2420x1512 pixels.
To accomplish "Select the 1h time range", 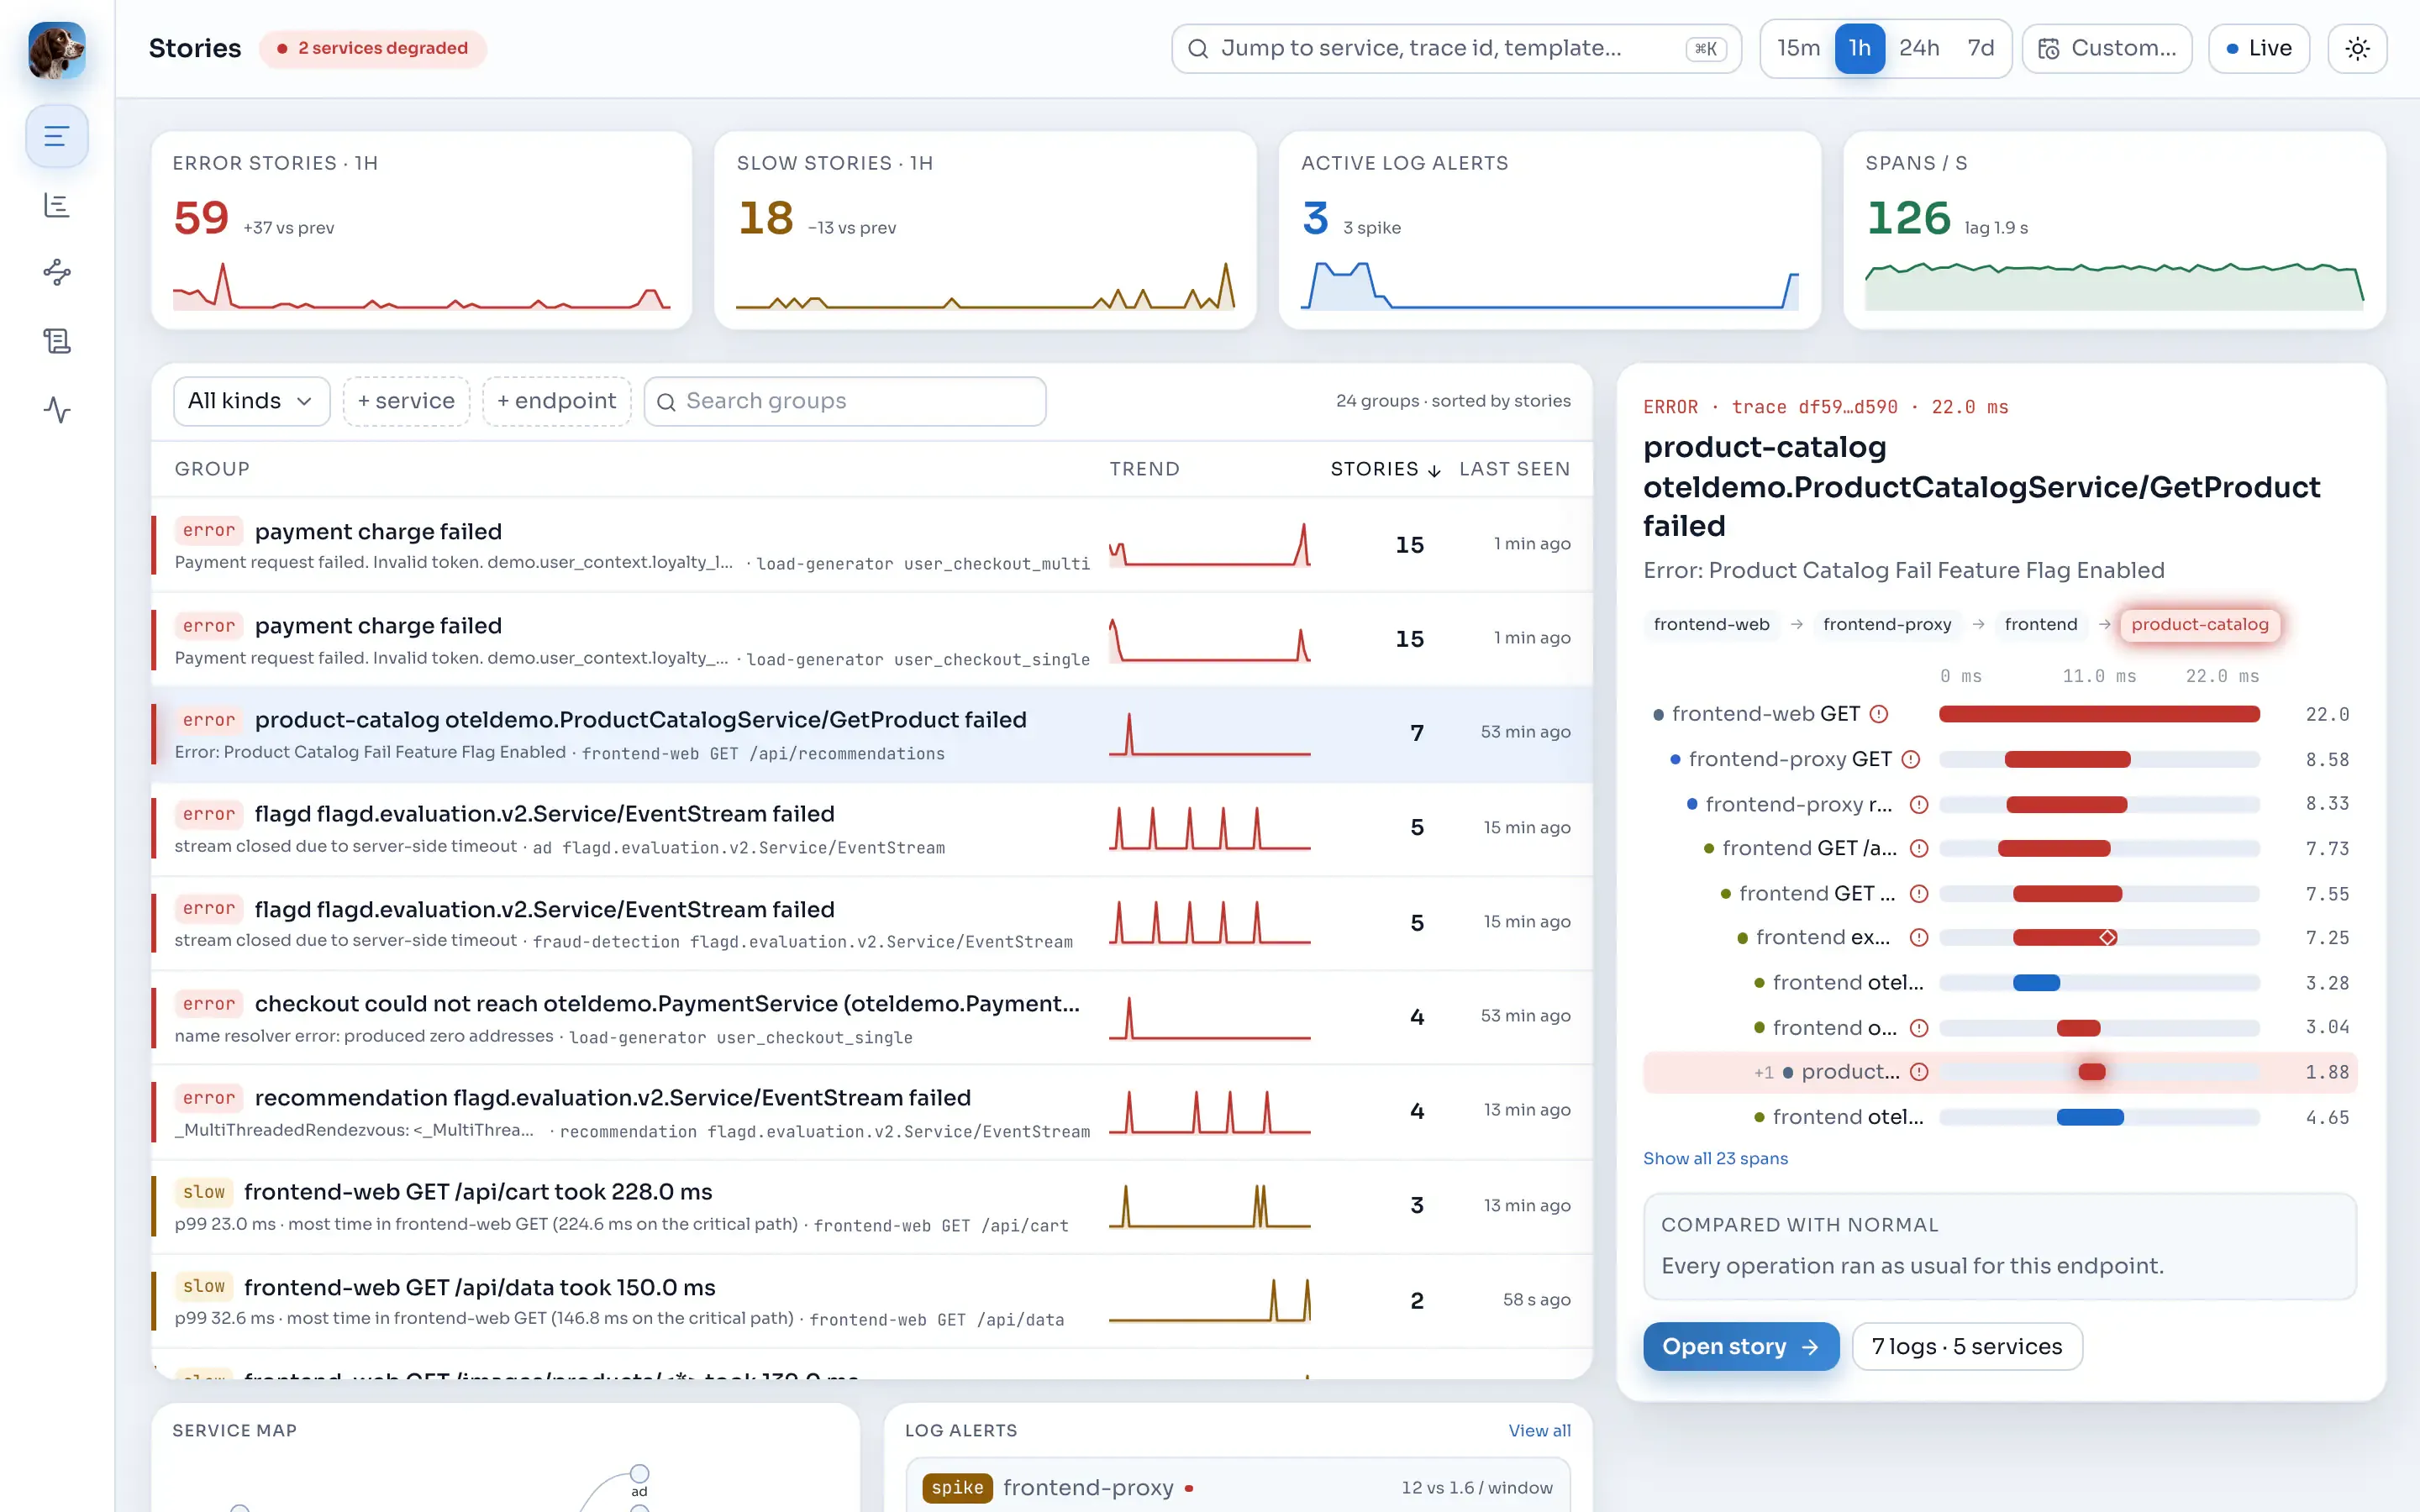I will pos(1859,48).
